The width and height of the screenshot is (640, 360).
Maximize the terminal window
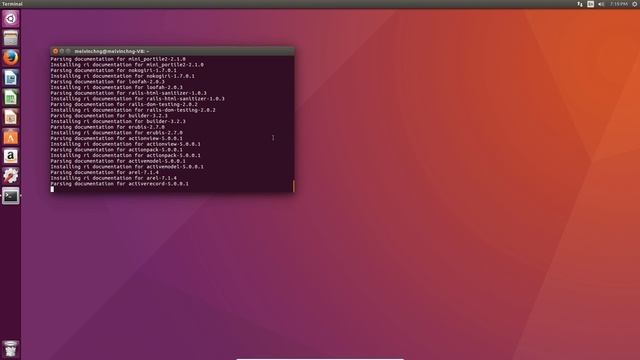pyautogui.click(x=68, y=51)
